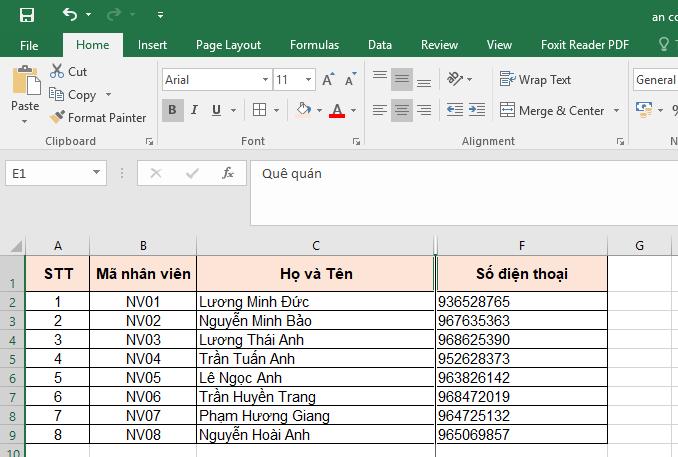Toggle Center horizontal alignment icon
678x457 pixels.
402,110
